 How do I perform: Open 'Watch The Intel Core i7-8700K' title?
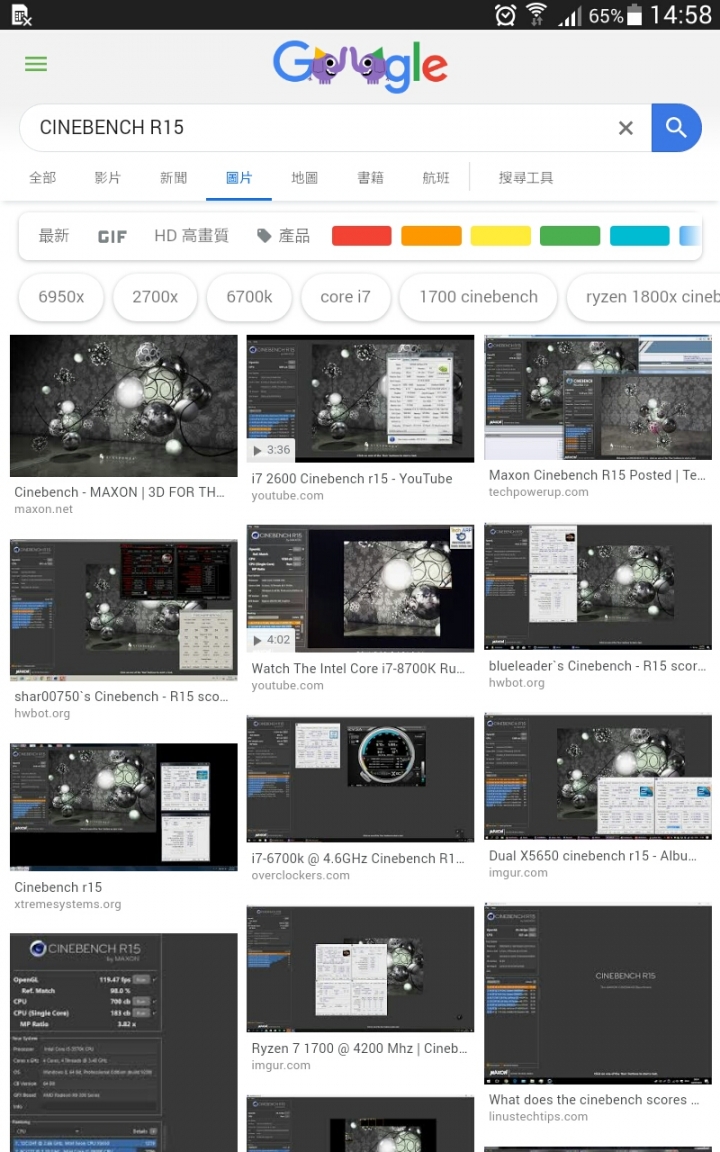(x=359, y=669)
